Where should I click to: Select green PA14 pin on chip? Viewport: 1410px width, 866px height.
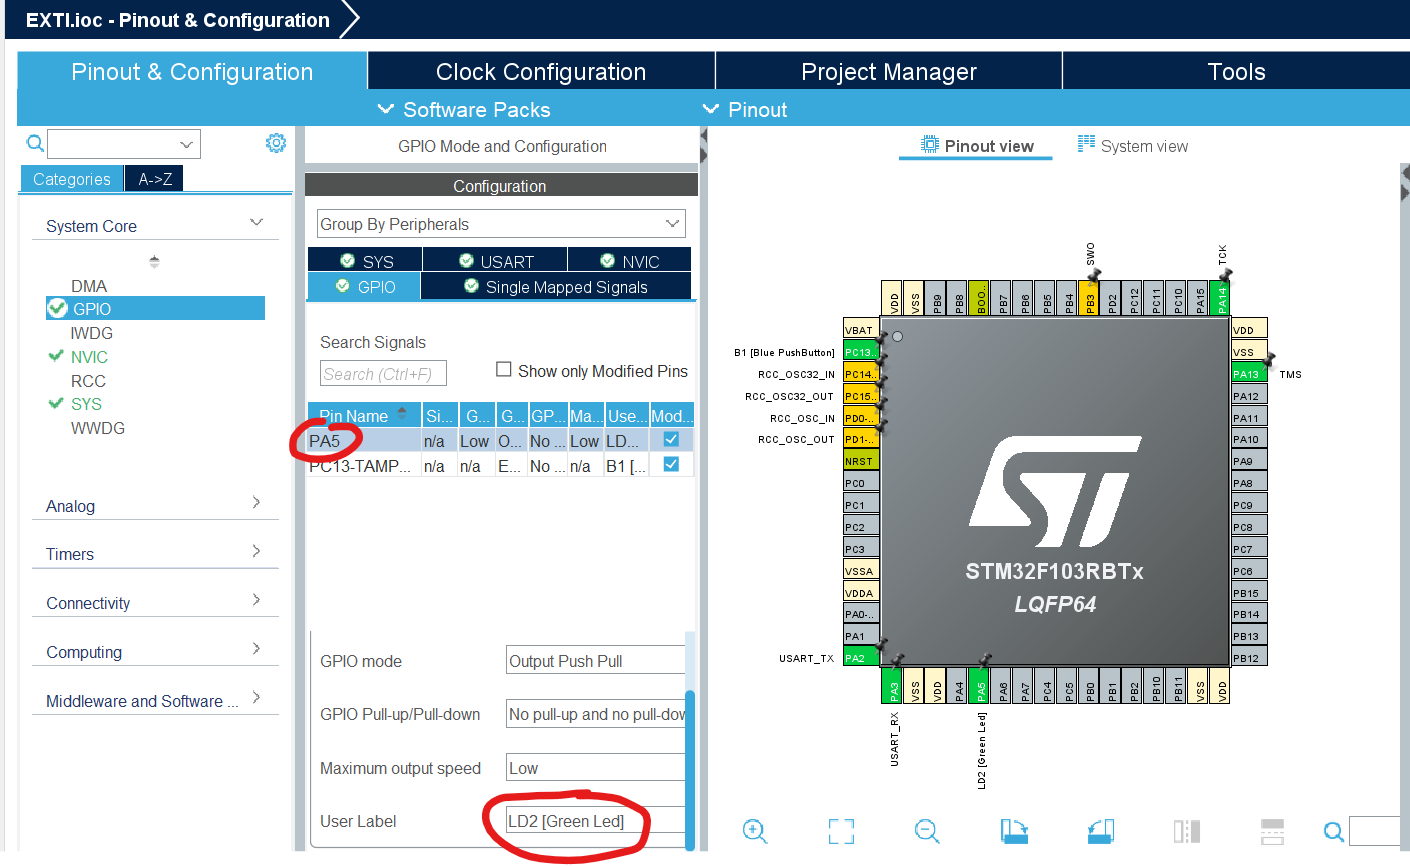pos(1220,298)
